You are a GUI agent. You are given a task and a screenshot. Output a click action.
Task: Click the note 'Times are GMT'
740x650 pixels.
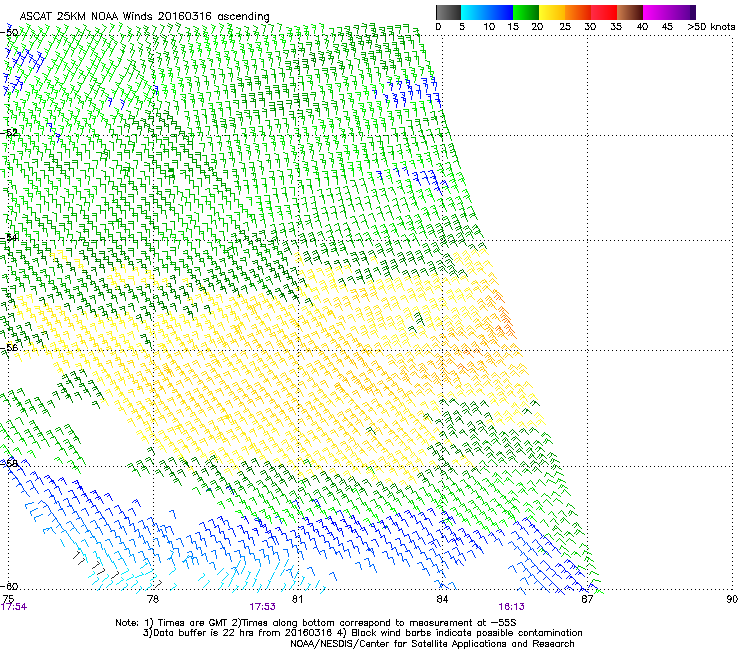pos(191,623)
